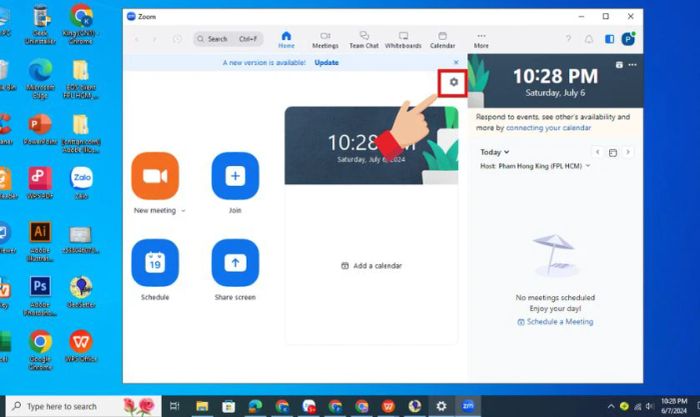
Task: Dismiss the new version banner
Action: click(x=456, y=63)
